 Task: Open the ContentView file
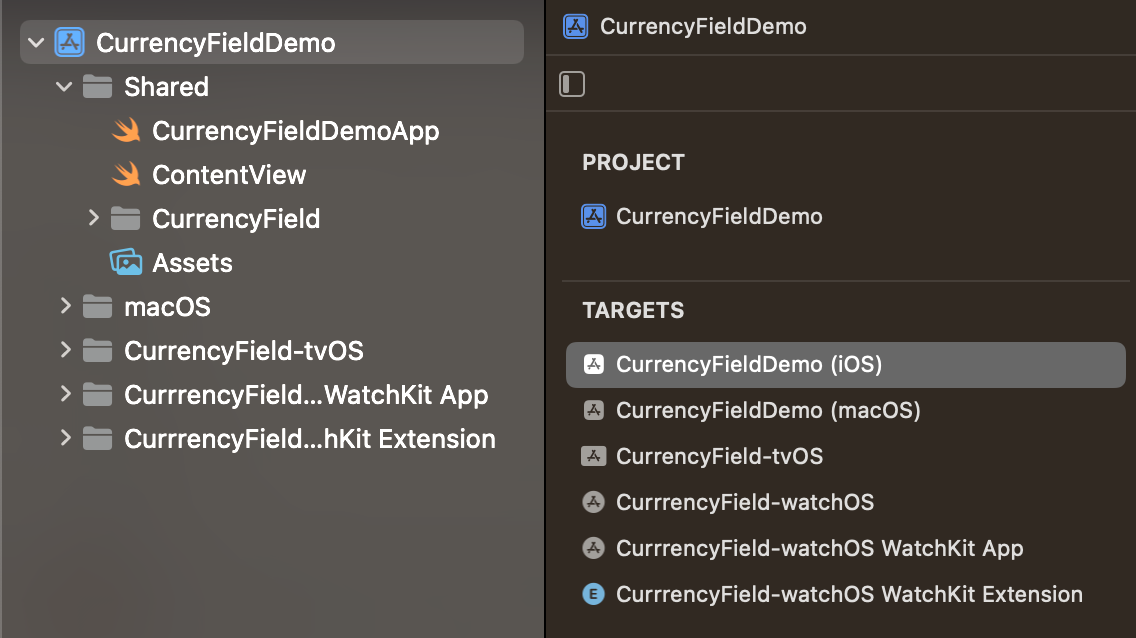[229, 175]
